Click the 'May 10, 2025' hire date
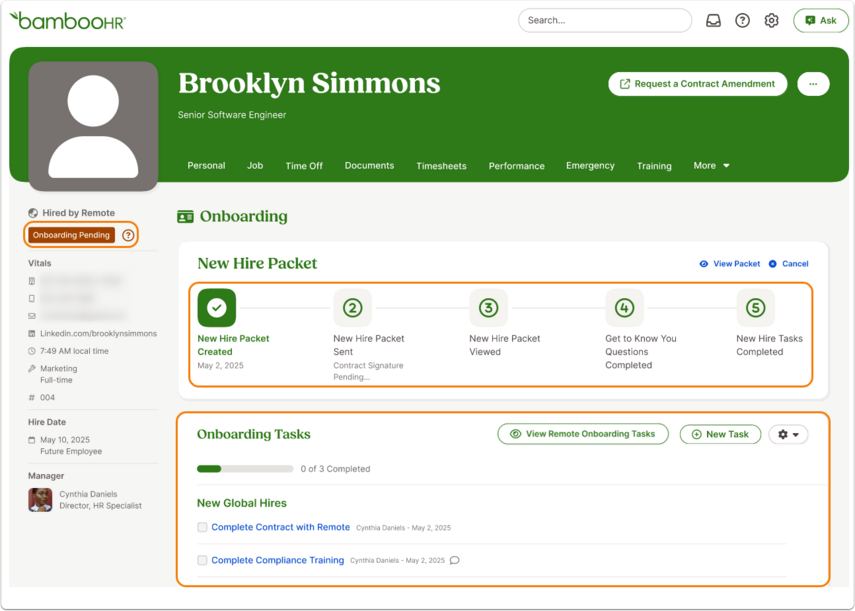855x611 pixels. pyautogui.click(x=65, y=440)
